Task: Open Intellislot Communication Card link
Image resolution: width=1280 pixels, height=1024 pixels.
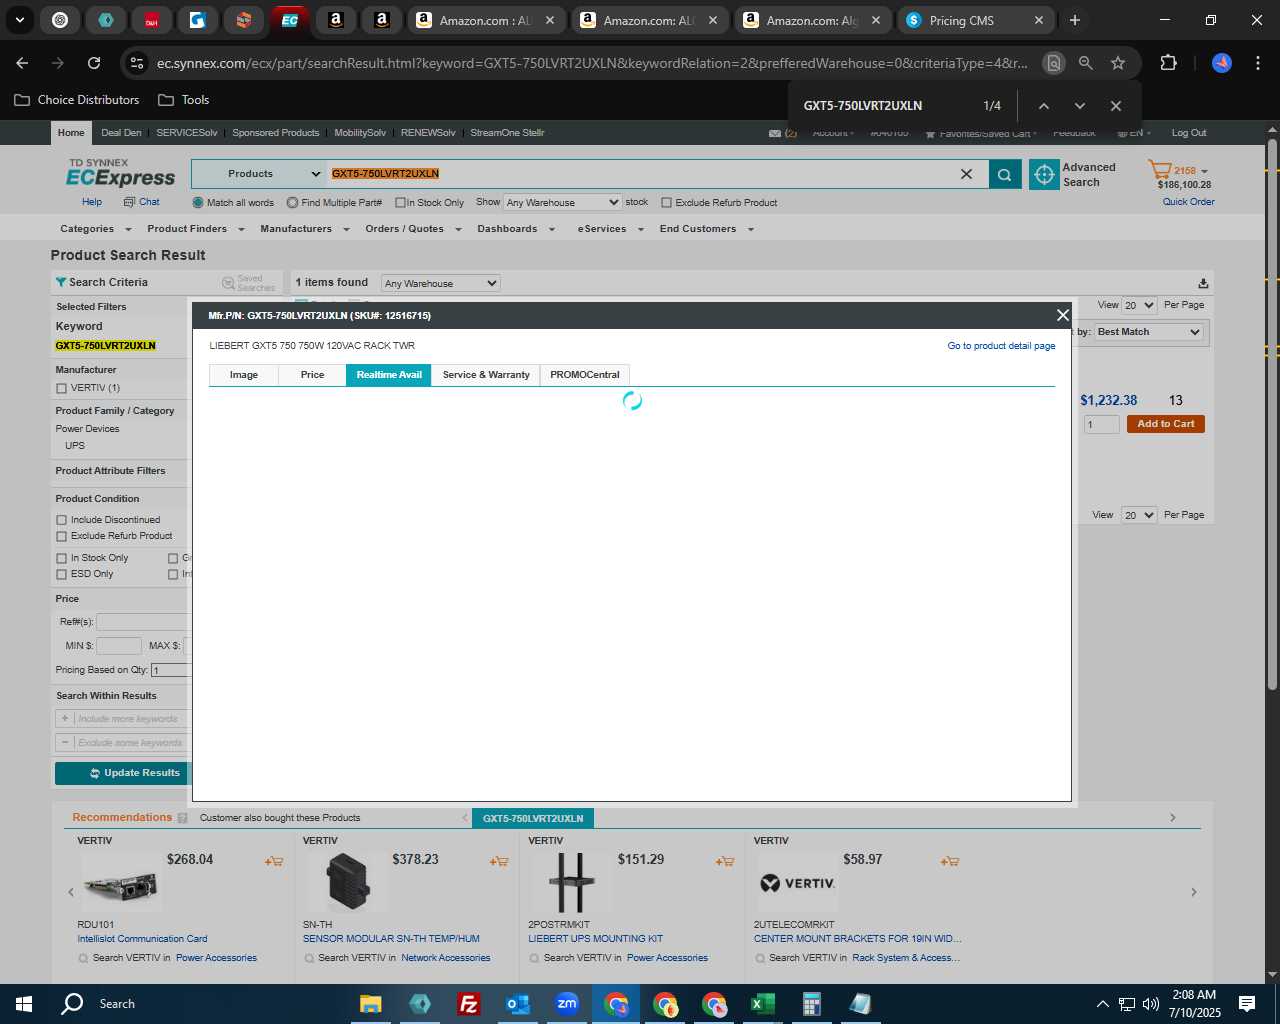Action: coord(142,939)
